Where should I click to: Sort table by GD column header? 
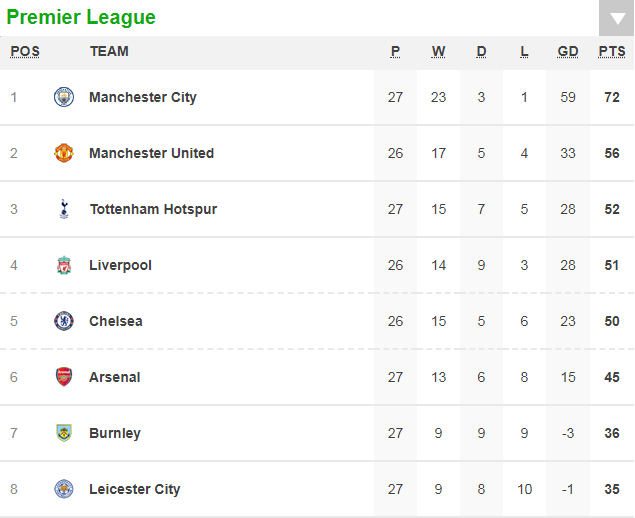(568, 52)
